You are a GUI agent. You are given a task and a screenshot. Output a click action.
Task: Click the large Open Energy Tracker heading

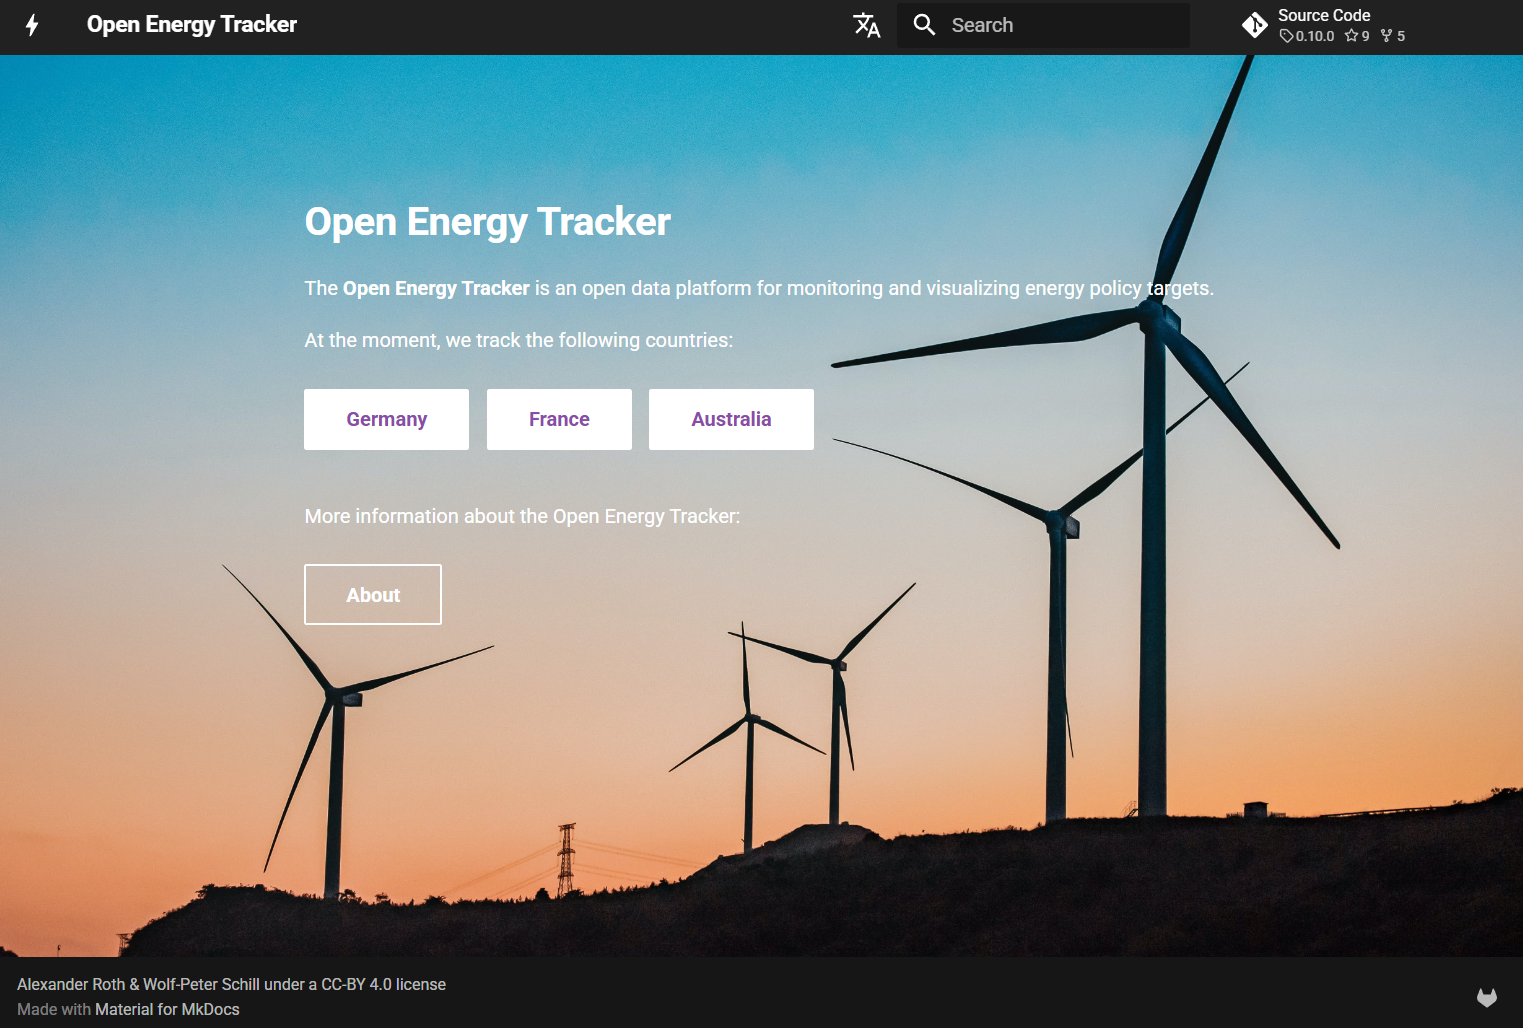click(487, 221)
